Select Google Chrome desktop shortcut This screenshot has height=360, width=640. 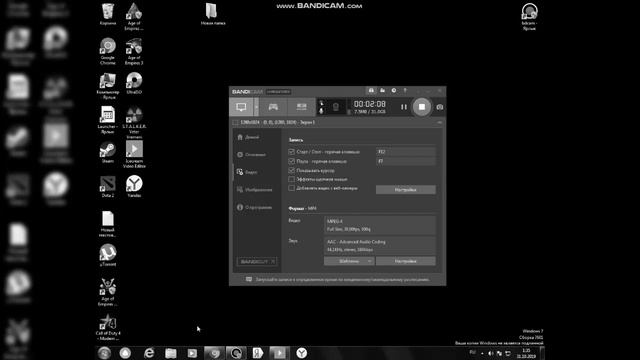point(108,51)
